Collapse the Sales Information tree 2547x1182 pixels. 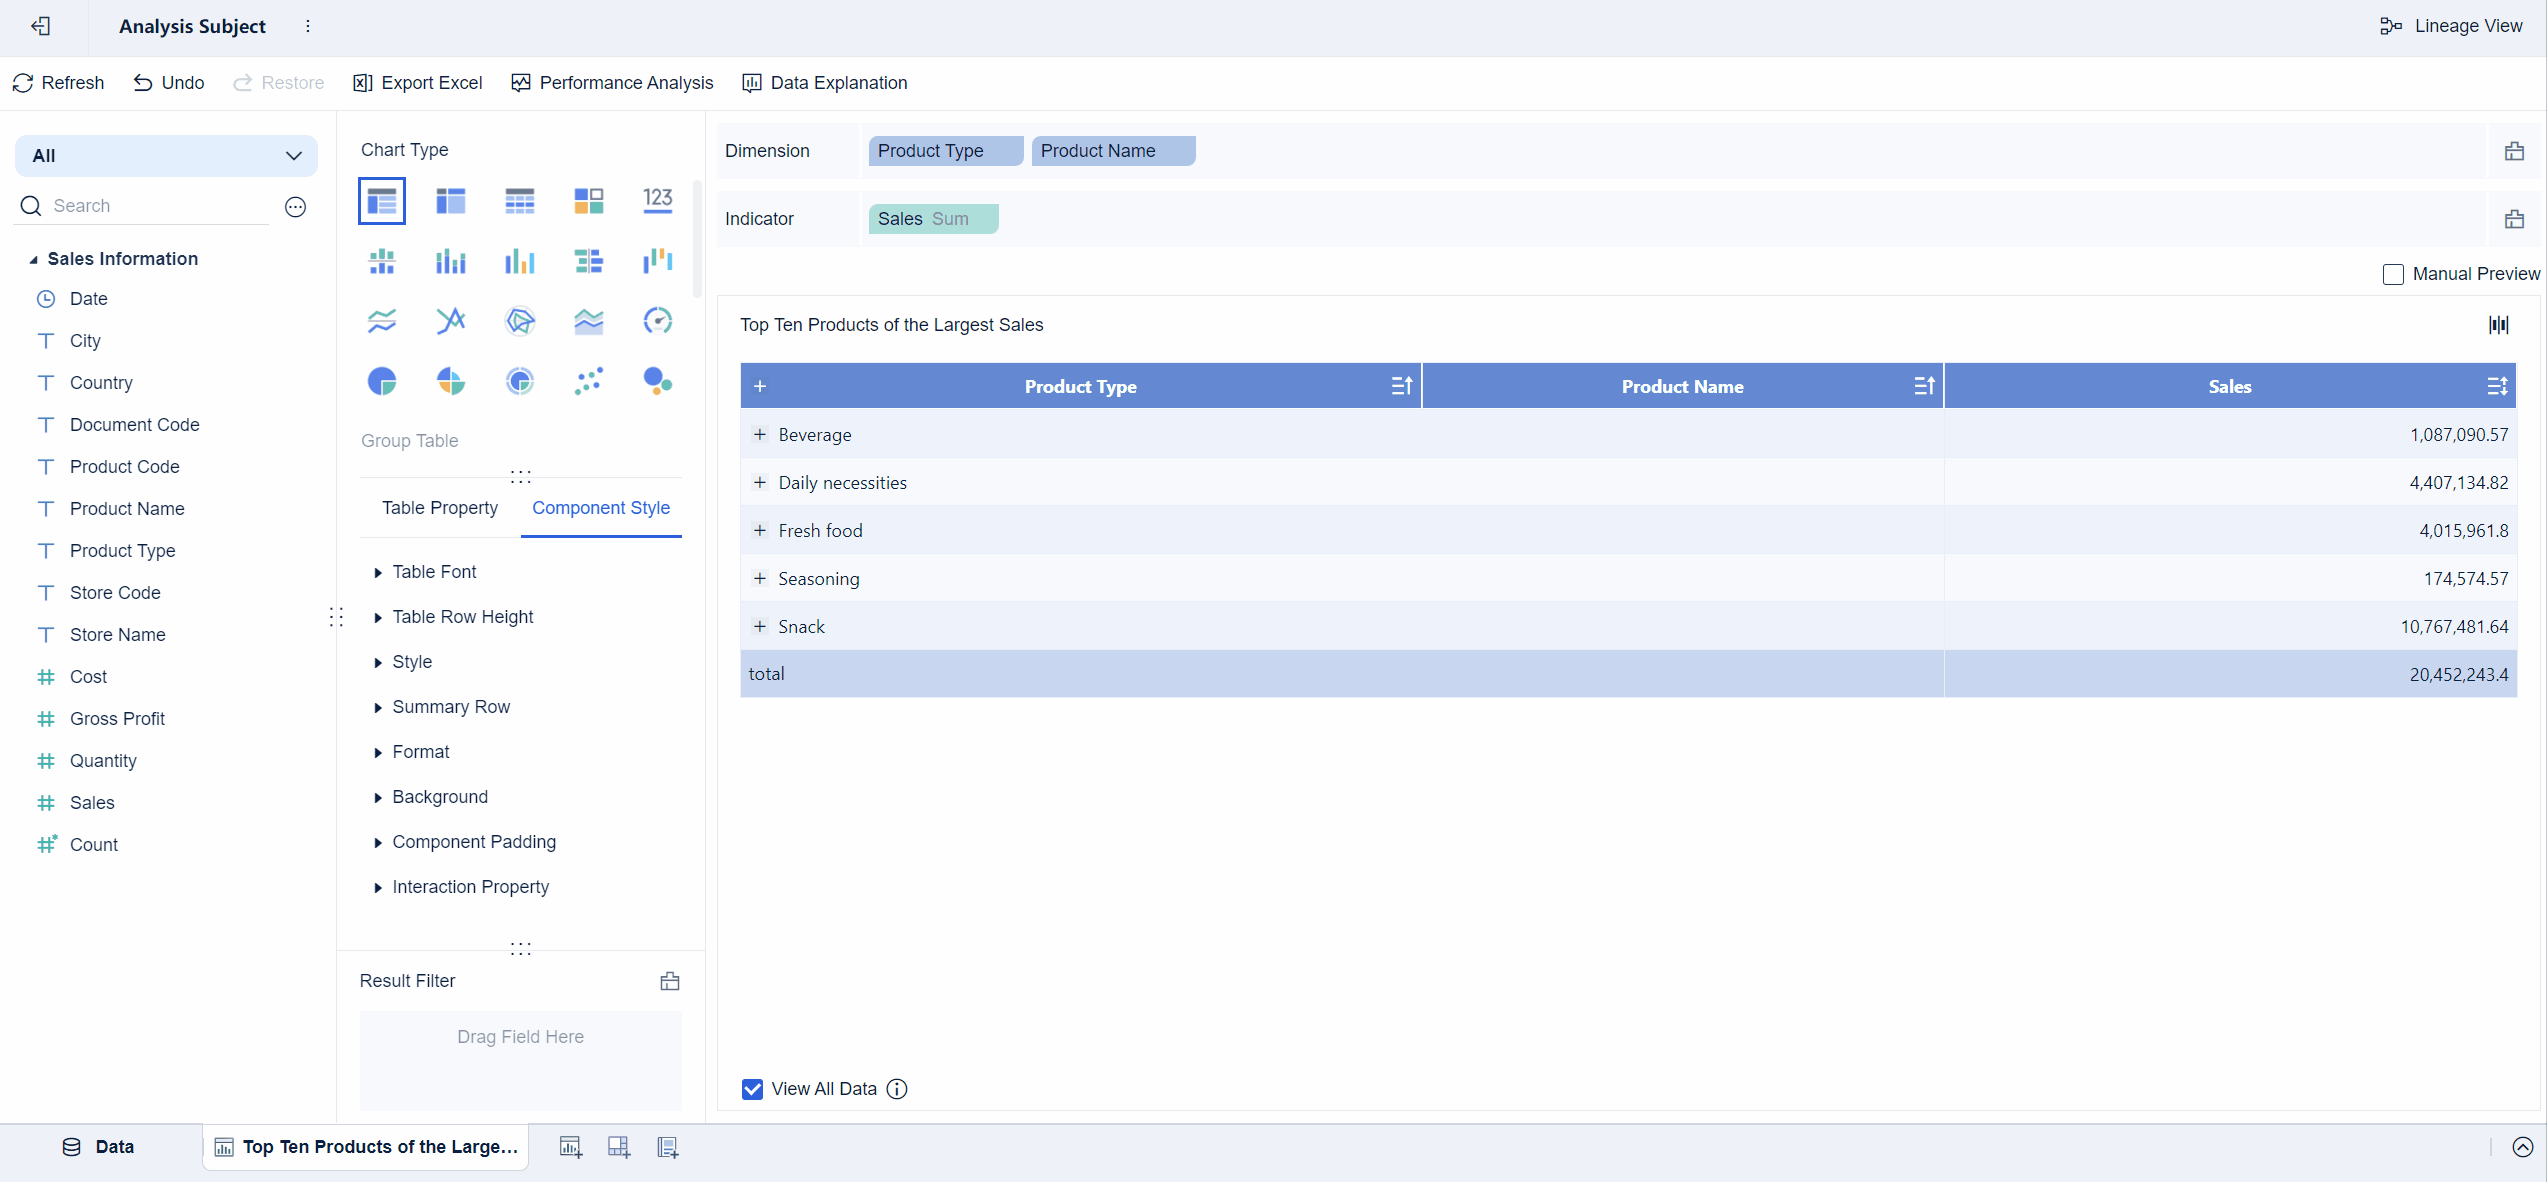(33, 260)
